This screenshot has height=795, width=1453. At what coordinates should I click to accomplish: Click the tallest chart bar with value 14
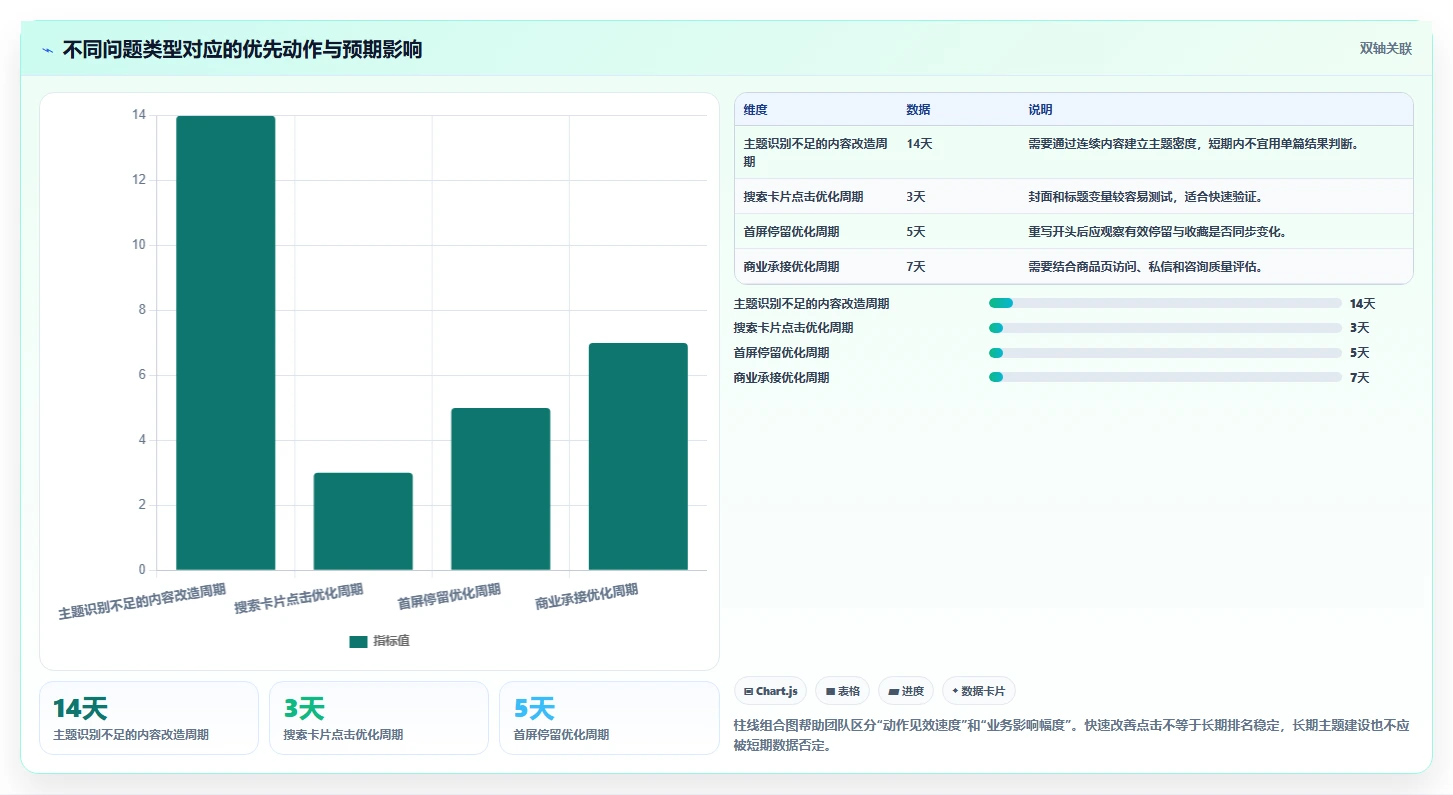point(226,343)
